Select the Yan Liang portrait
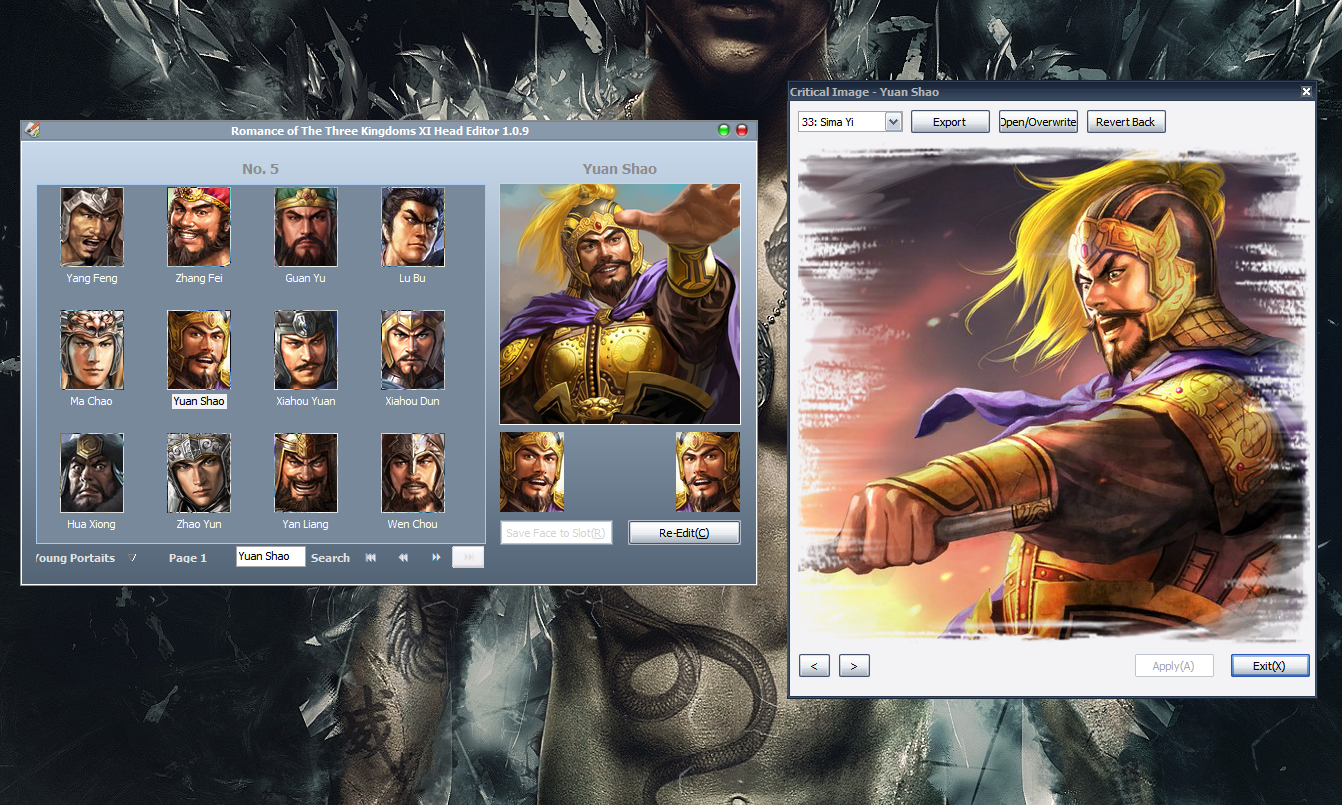Image resolution: width=1342 pixels, height=805 pixels. pos(306,473)
